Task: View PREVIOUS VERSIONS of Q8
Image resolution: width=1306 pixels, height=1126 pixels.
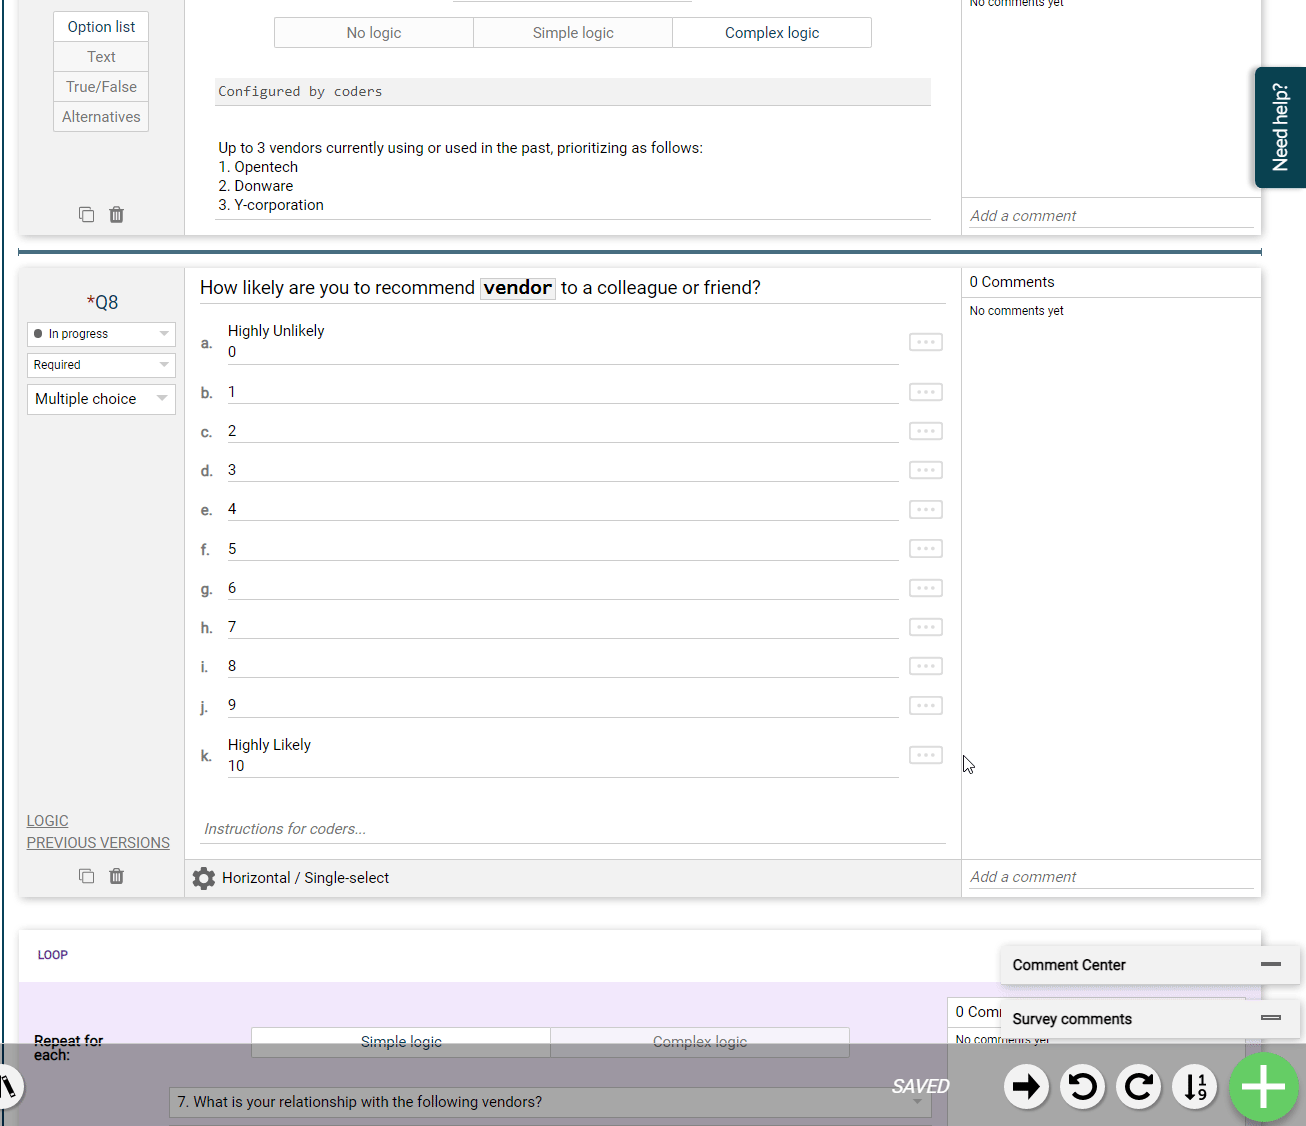Action: pos(98,843)
